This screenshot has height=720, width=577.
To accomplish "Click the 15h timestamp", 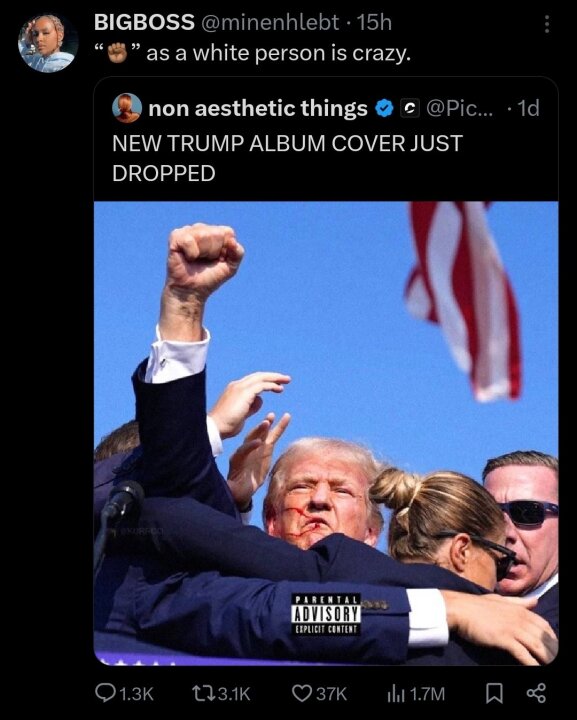I will point(374,22).
